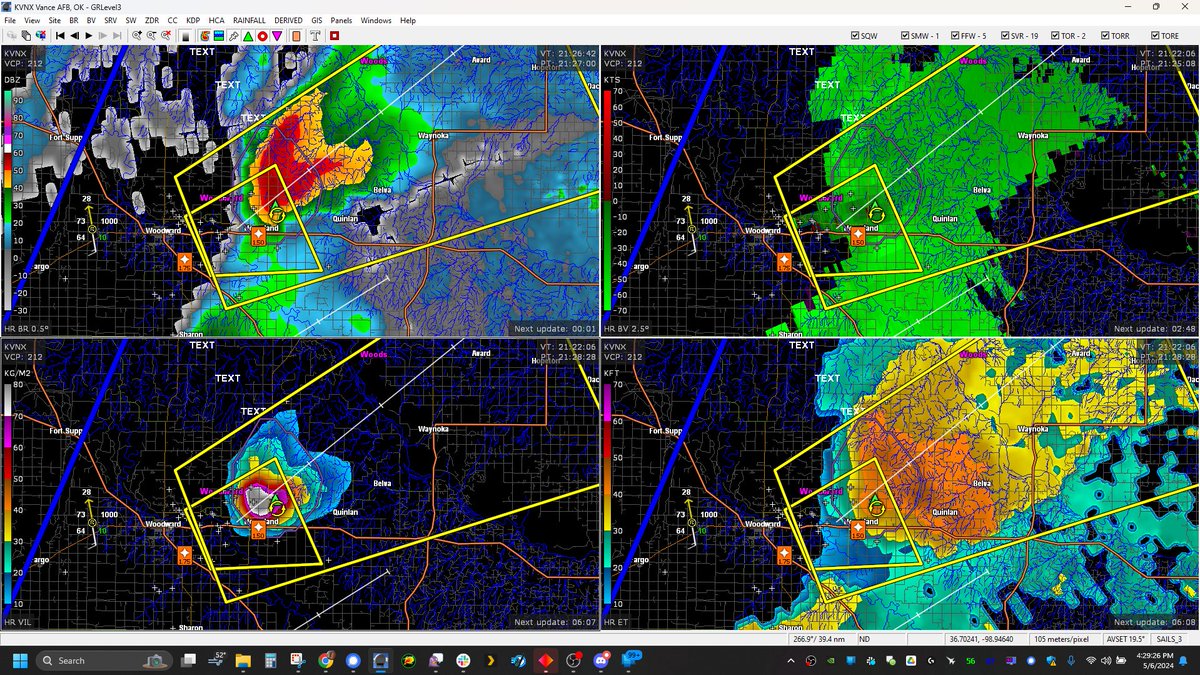Viewport: 1200px width, 675px height.
Task: Click the 105 meters/pixel status entry
Action: point(1068,639)
